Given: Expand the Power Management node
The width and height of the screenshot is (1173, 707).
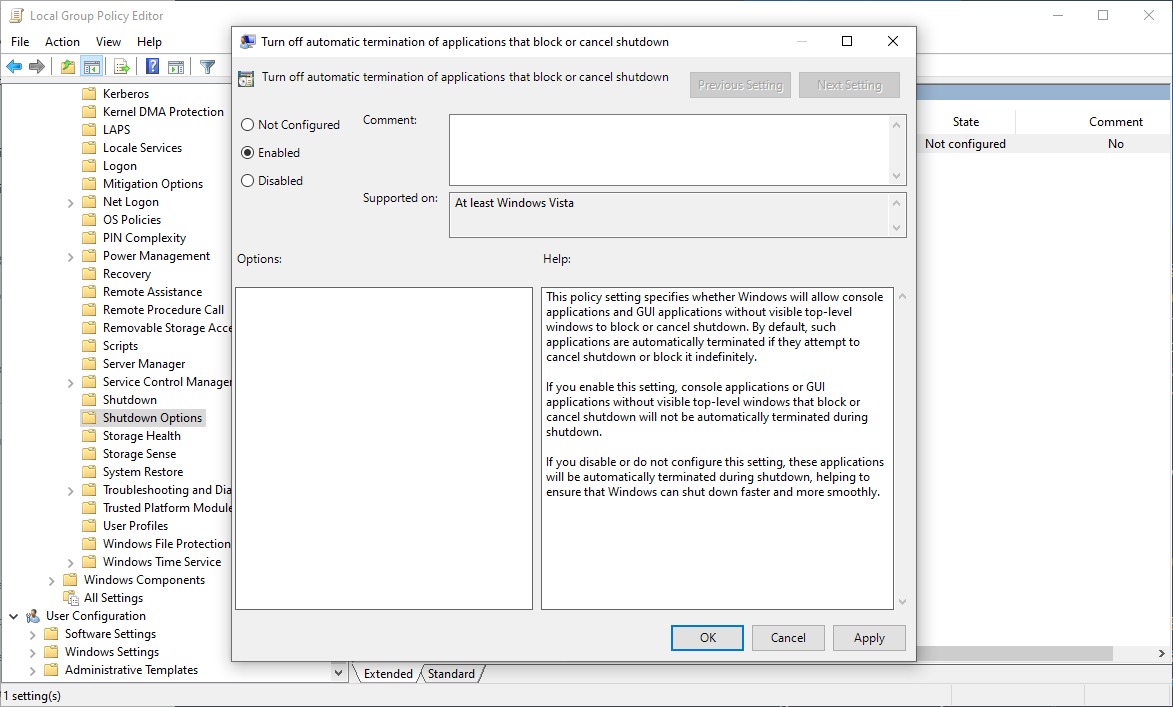Looking at the screenshot, I should (70, 256).
